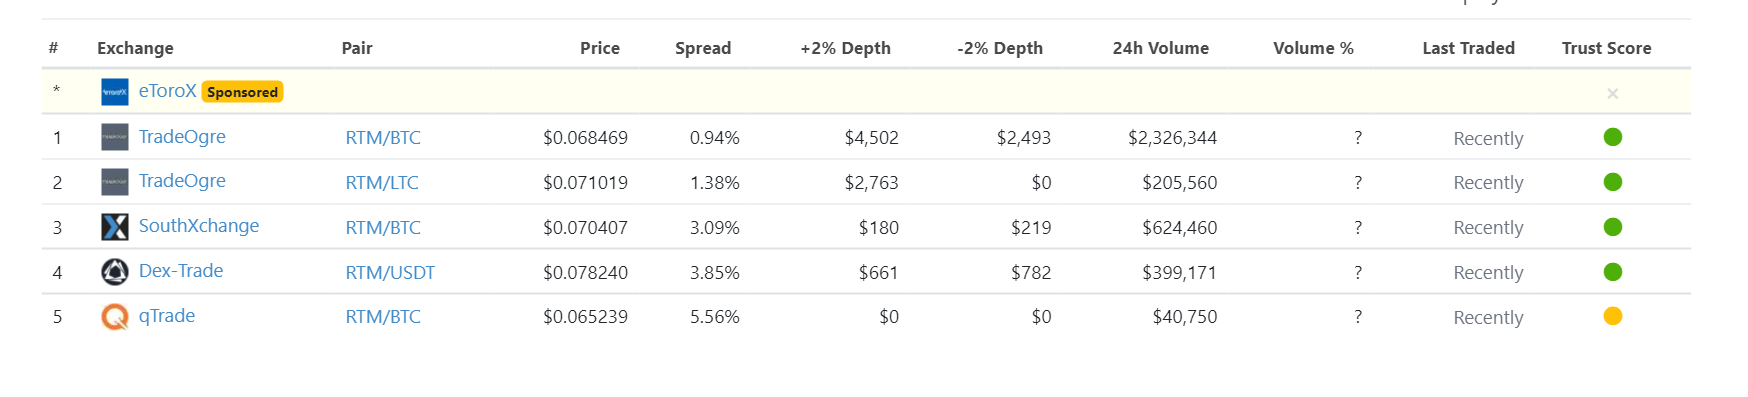Open the RTM/LTC pair link
This screenshot has height=397, width=1748.
coord(382,183)
